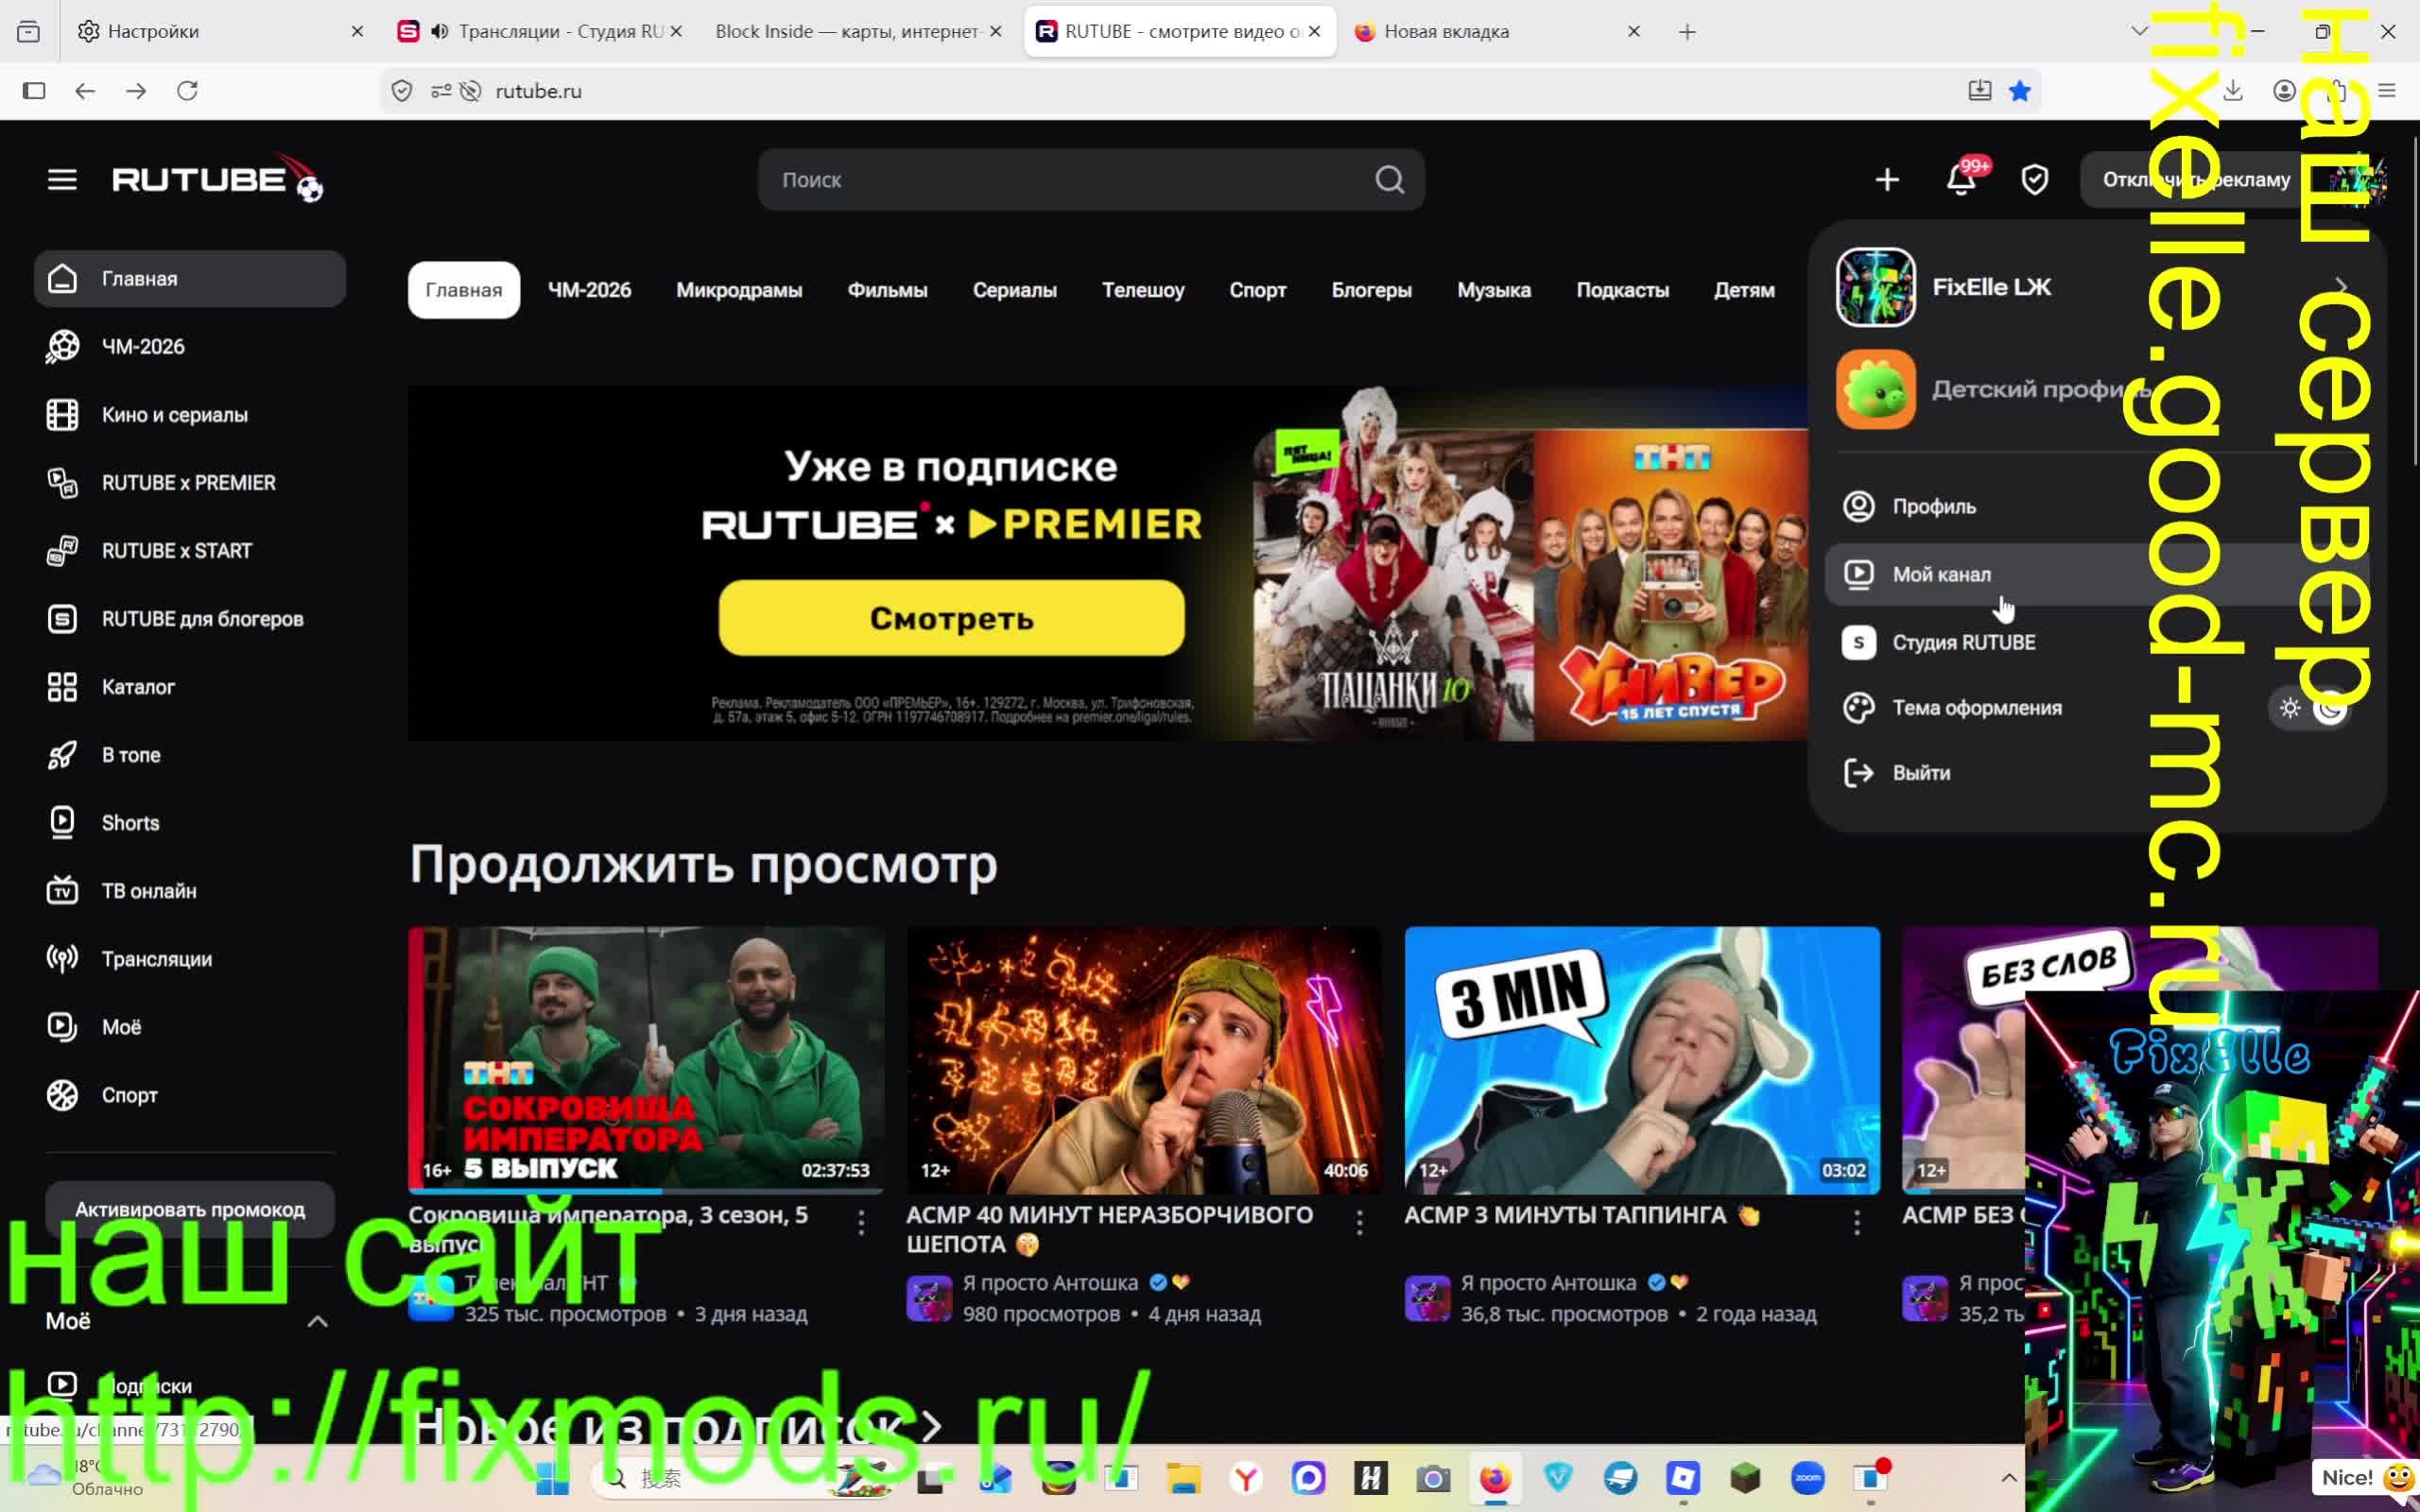Open options menu for АСМР 40 МИНУТ video
Viewport: 2420px width, 1512px height.
[x=1359, y=1222]
